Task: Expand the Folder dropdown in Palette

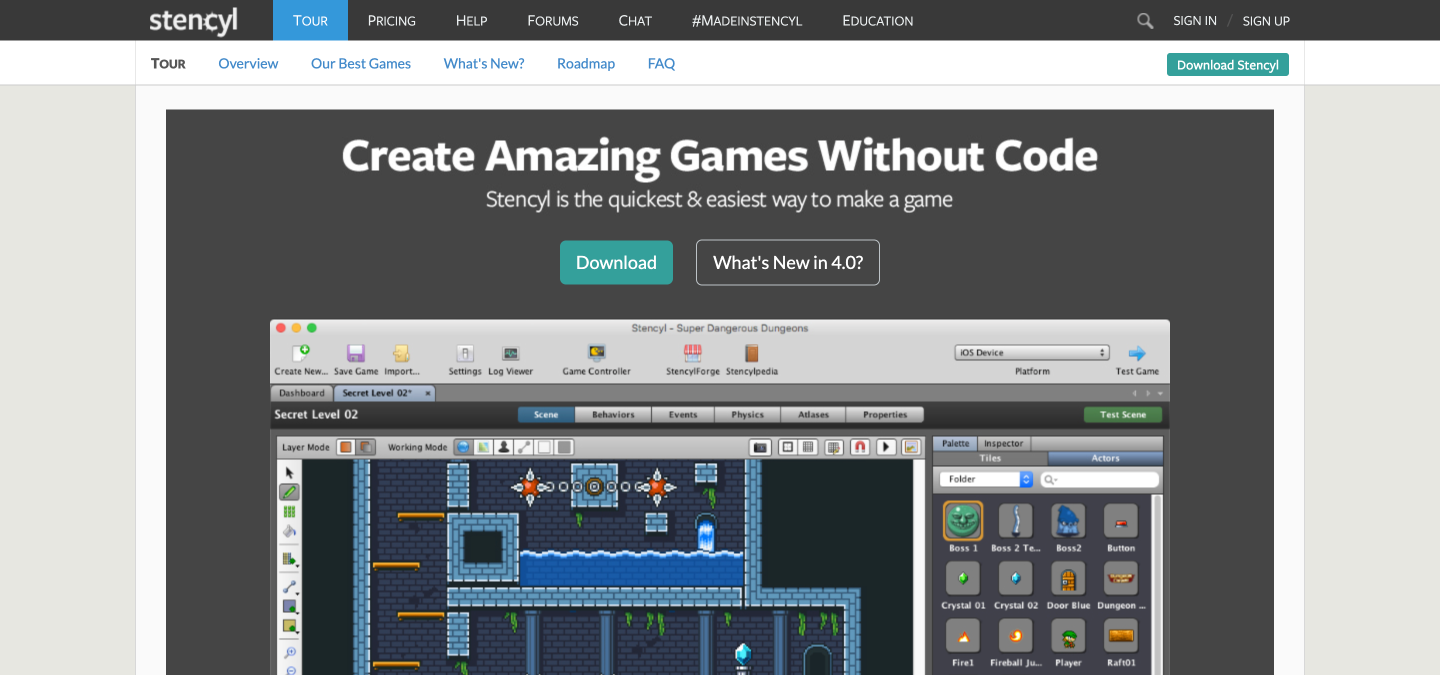Action: (x=986, y=479)
